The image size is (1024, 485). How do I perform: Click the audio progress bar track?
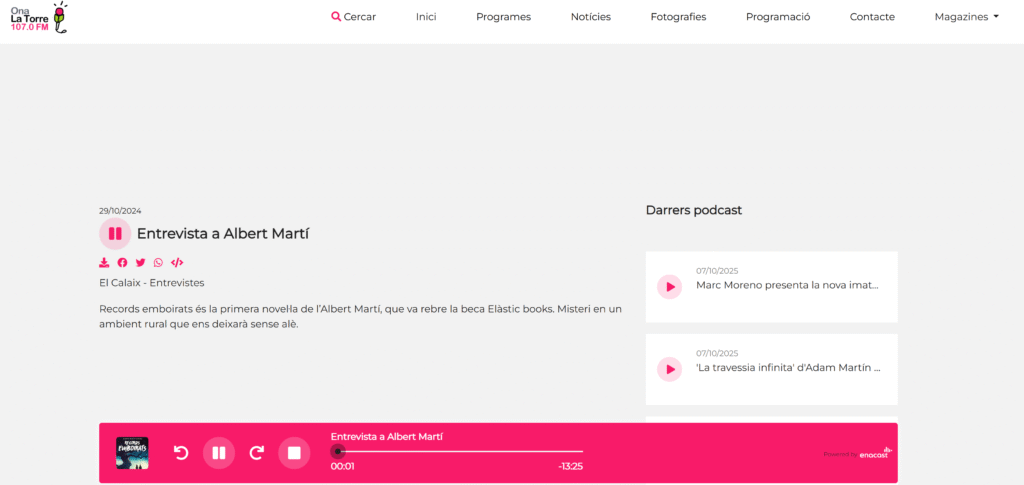point(460,451)
